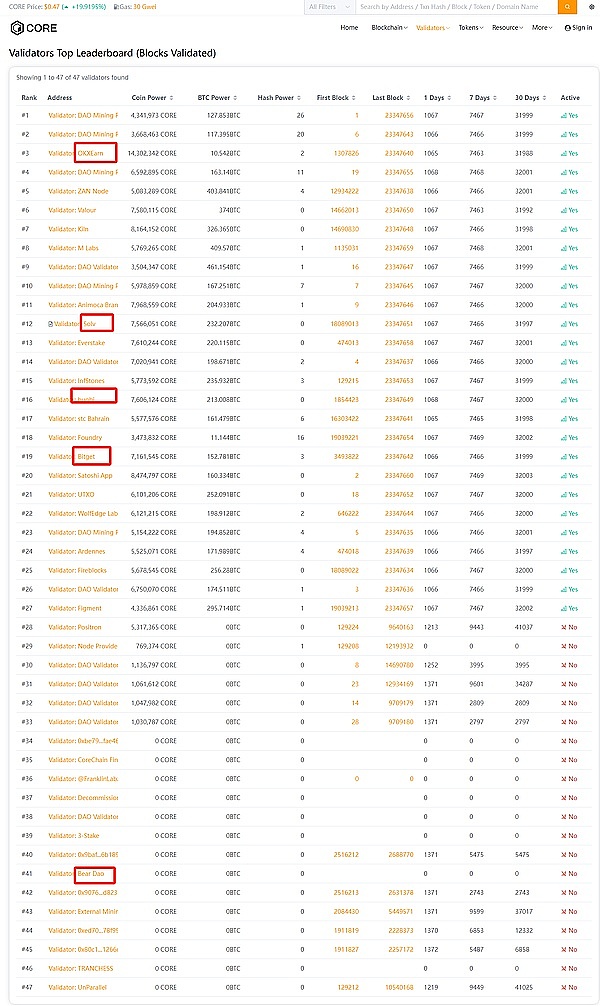The width and height of the screenshot is (600, 1006).
Task: Sort by Hash Power column arrows
Action: coord(298,98)
